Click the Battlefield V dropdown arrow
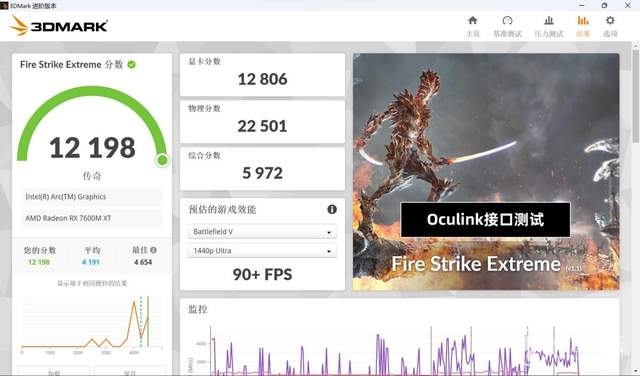The height and width of the screenshot is (376, 640). point(329,232)
